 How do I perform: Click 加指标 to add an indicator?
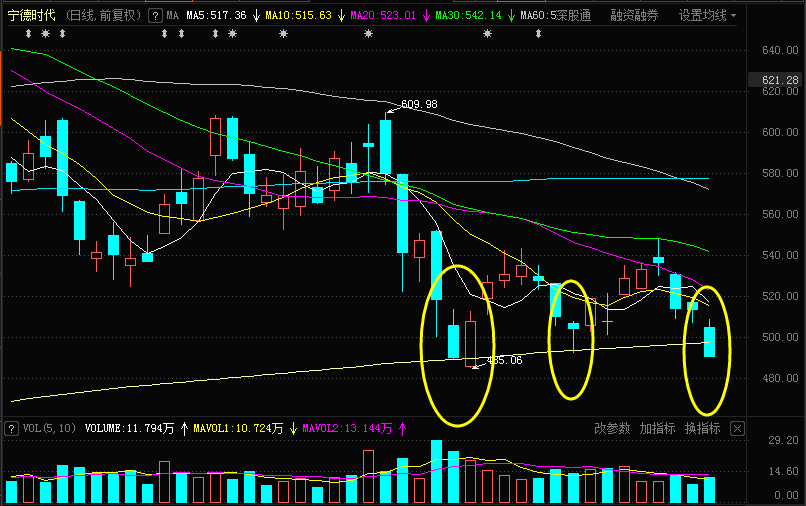coord(657,428)
